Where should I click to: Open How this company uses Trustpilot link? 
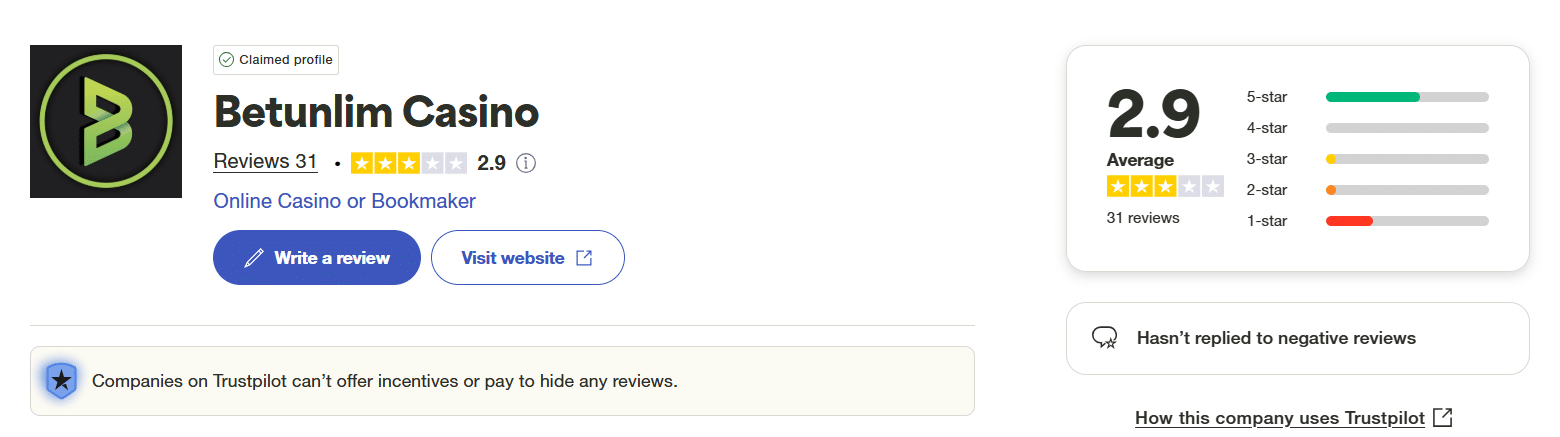[x=1279, y=418]
